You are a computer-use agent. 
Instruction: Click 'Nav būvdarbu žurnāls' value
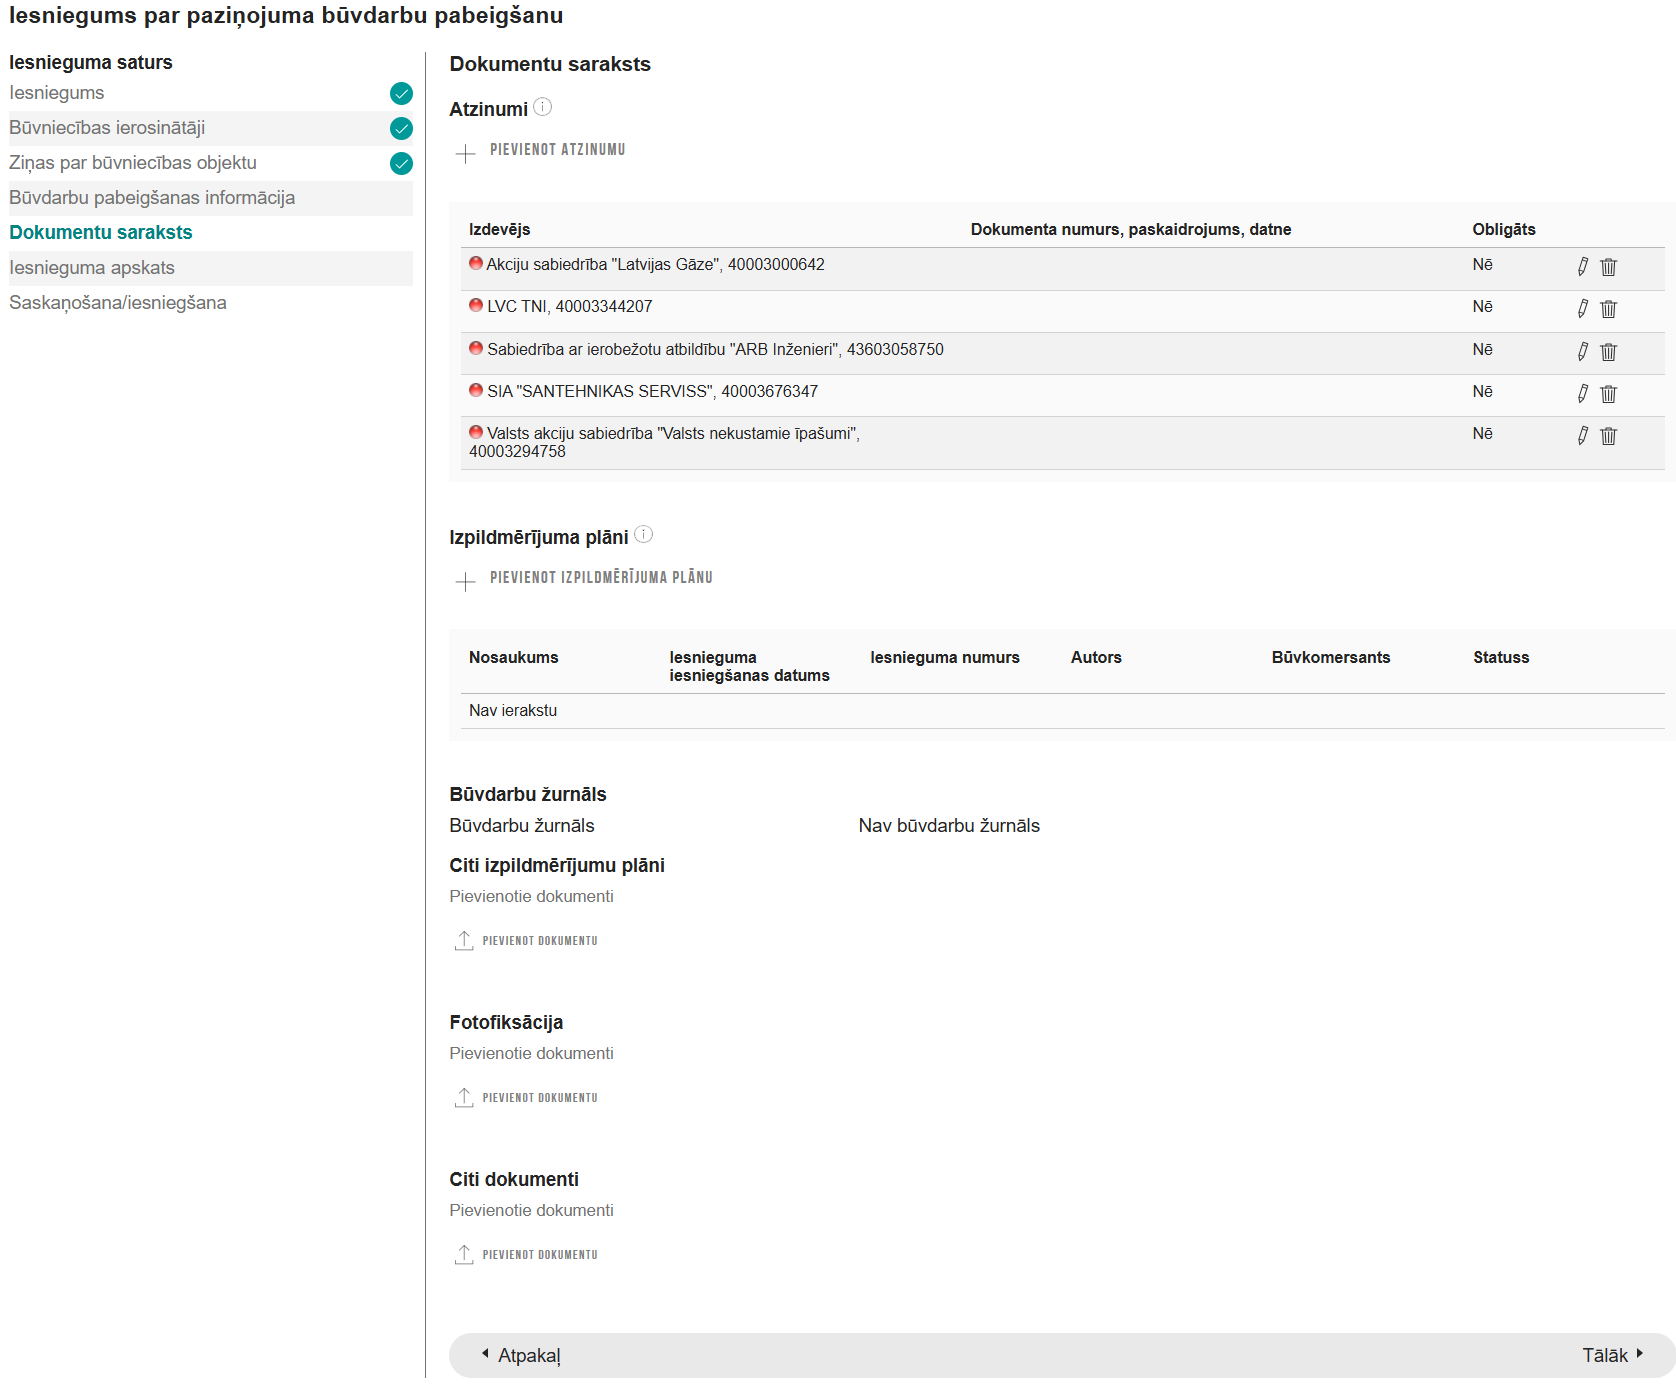tap(949, 826)
